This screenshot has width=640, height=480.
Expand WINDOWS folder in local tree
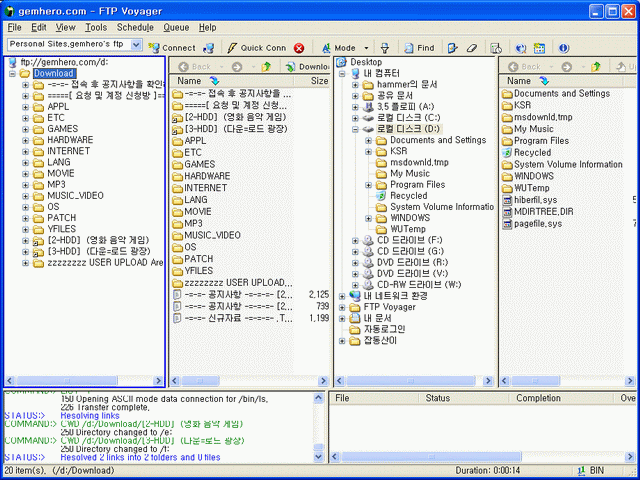tap(368, 218)
